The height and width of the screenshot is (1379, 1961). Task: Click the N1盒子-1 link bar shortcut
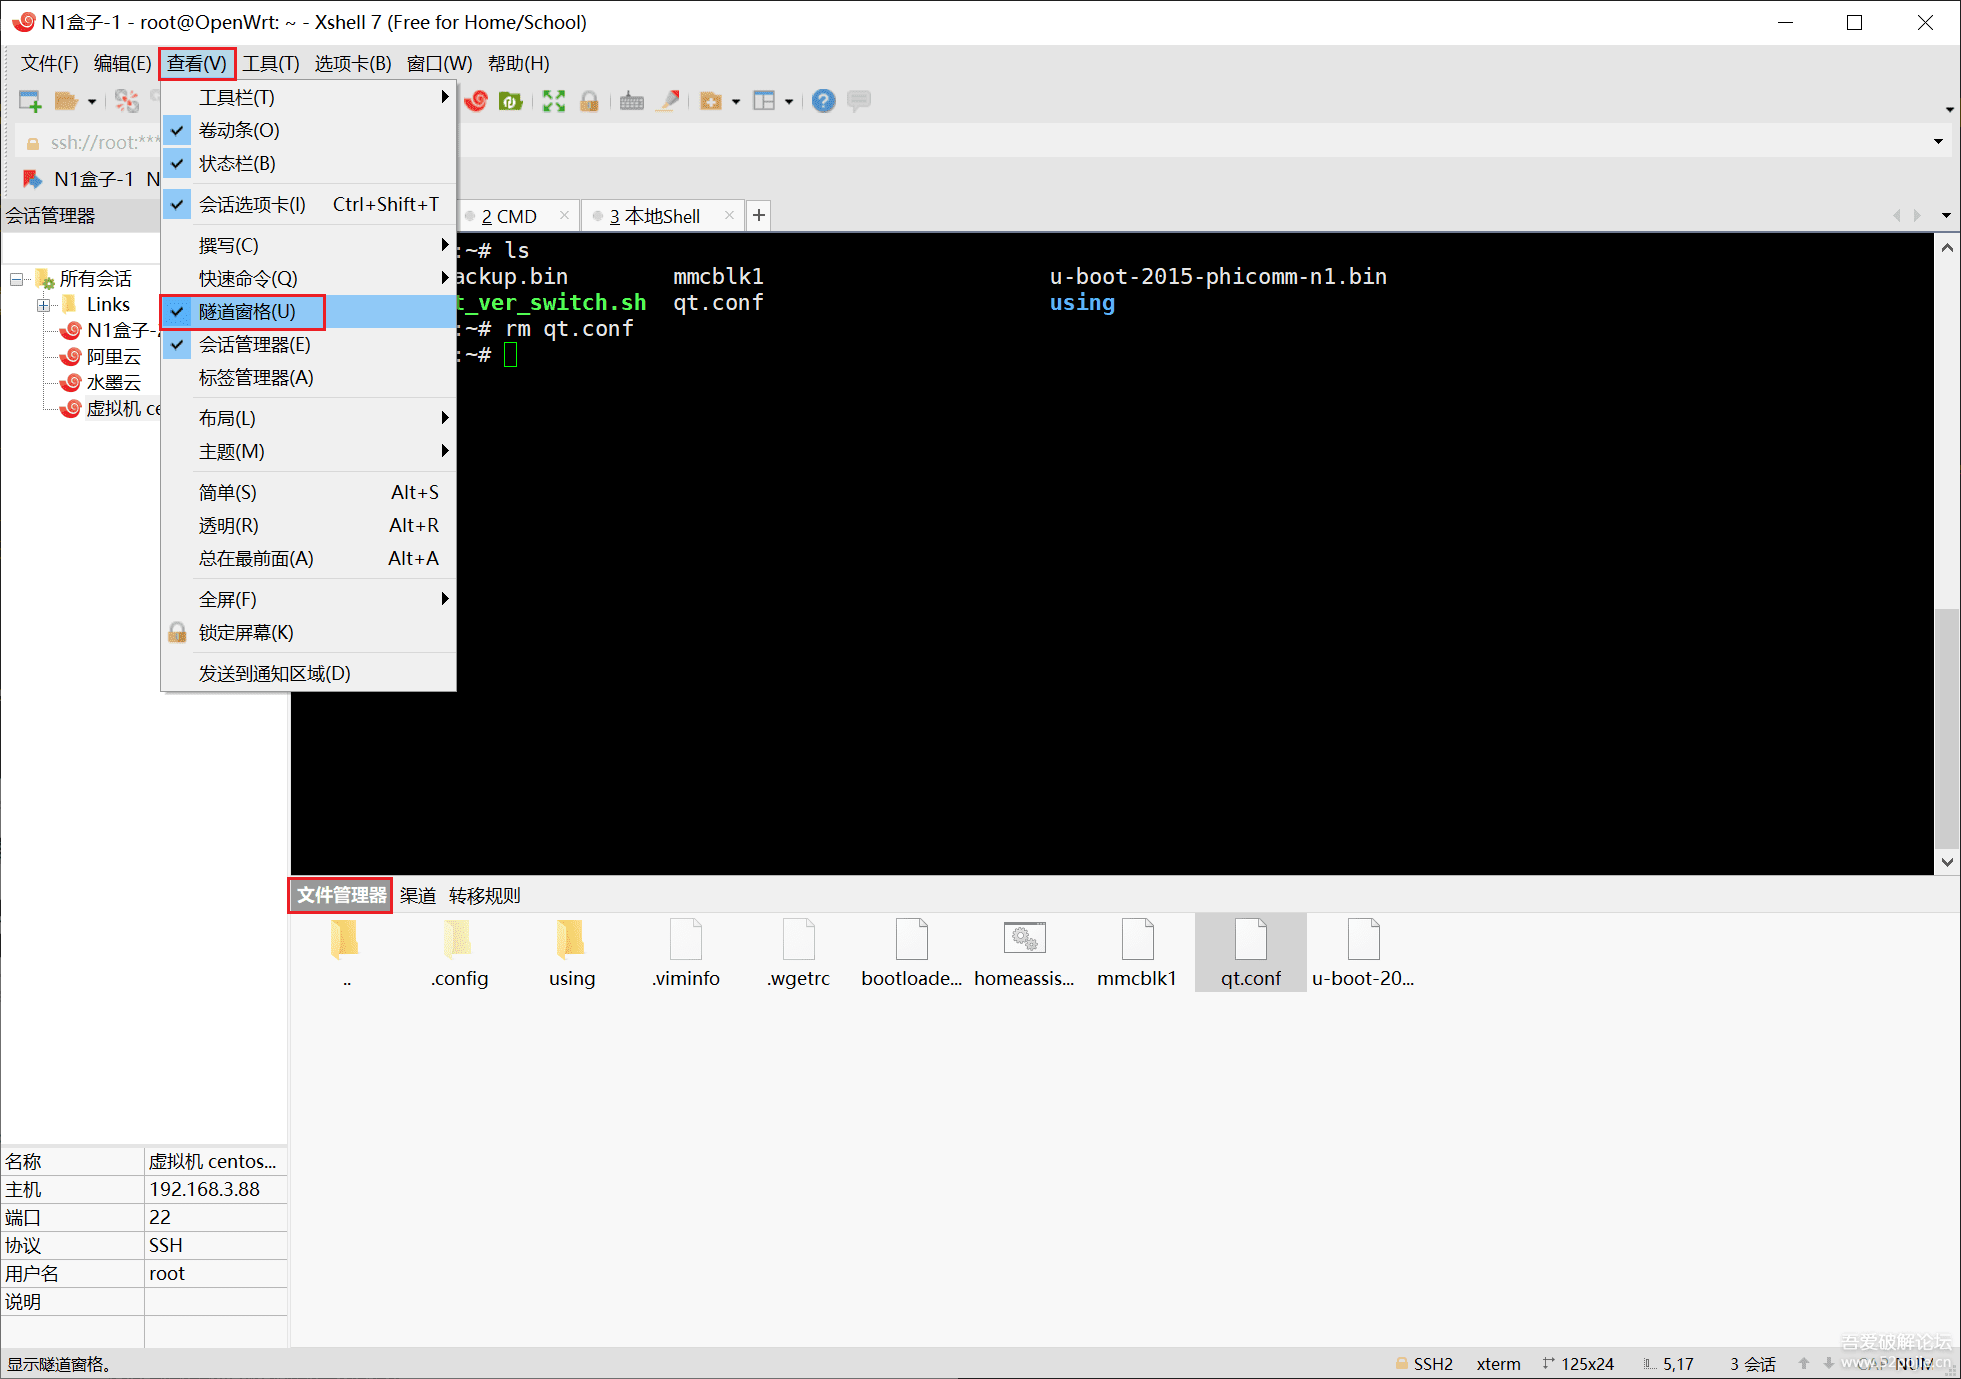(x=80, y=179)
